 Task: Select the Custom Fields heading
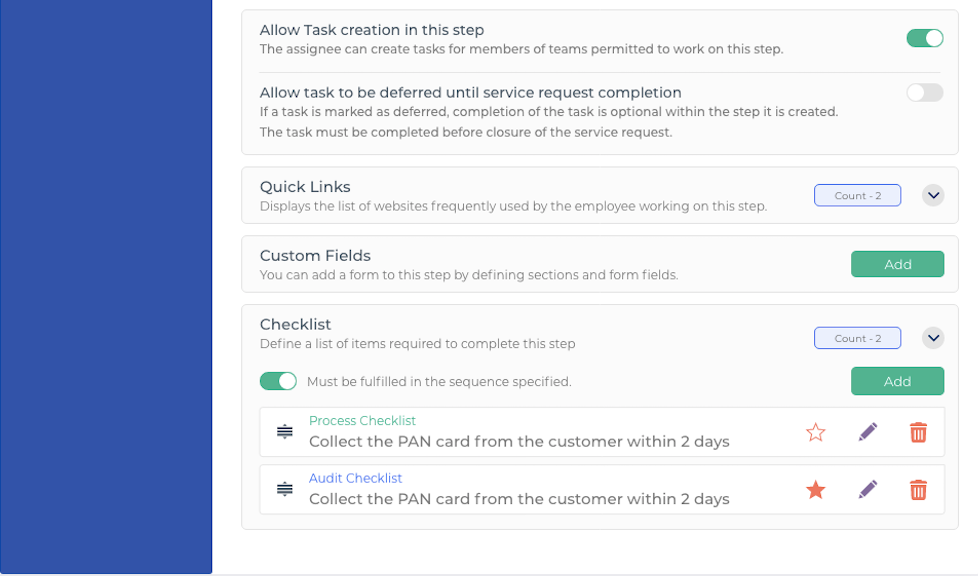pyautogui.click(x=315, y=256)
